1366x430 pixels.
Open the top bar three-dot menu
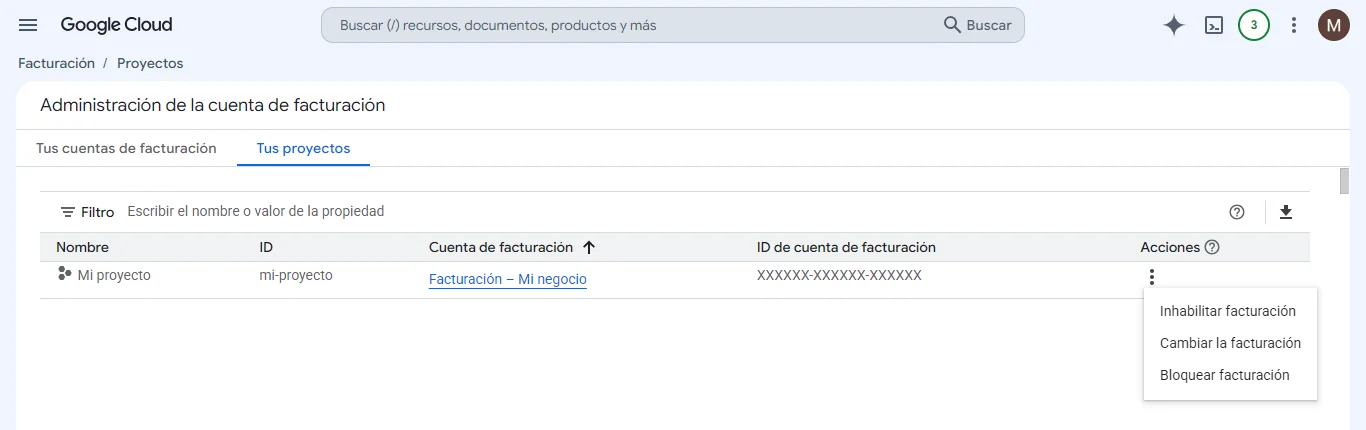1294,25
